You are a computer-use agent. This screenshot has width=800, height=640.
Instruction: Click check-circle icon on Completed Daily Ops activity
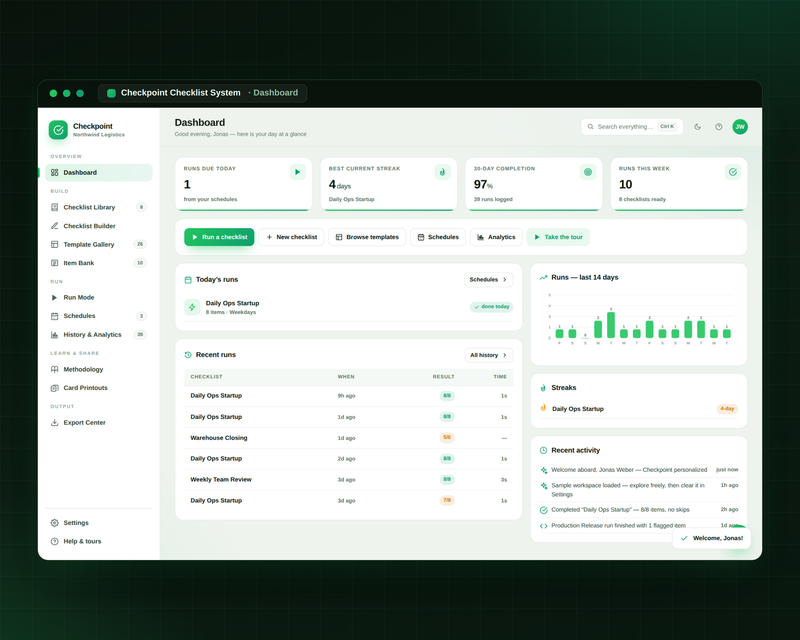click(x=544, y=510)
